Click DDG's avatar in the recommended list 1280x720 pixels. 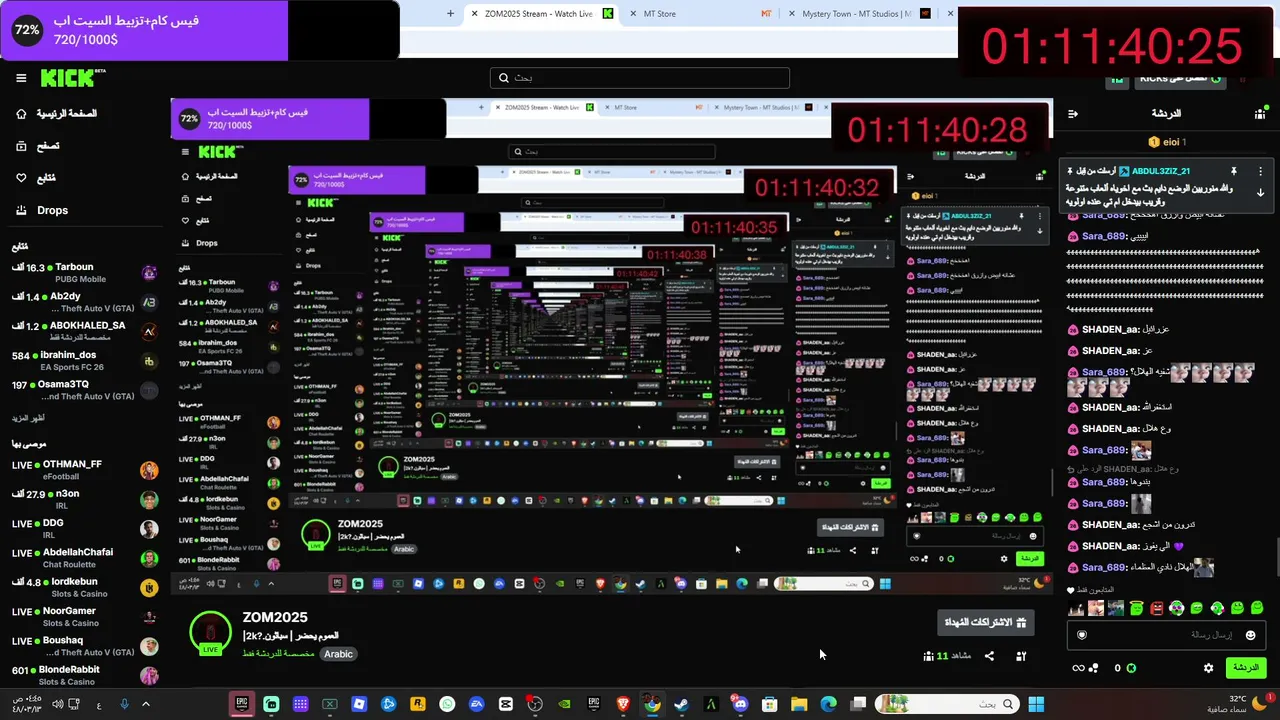coord(149,529)
